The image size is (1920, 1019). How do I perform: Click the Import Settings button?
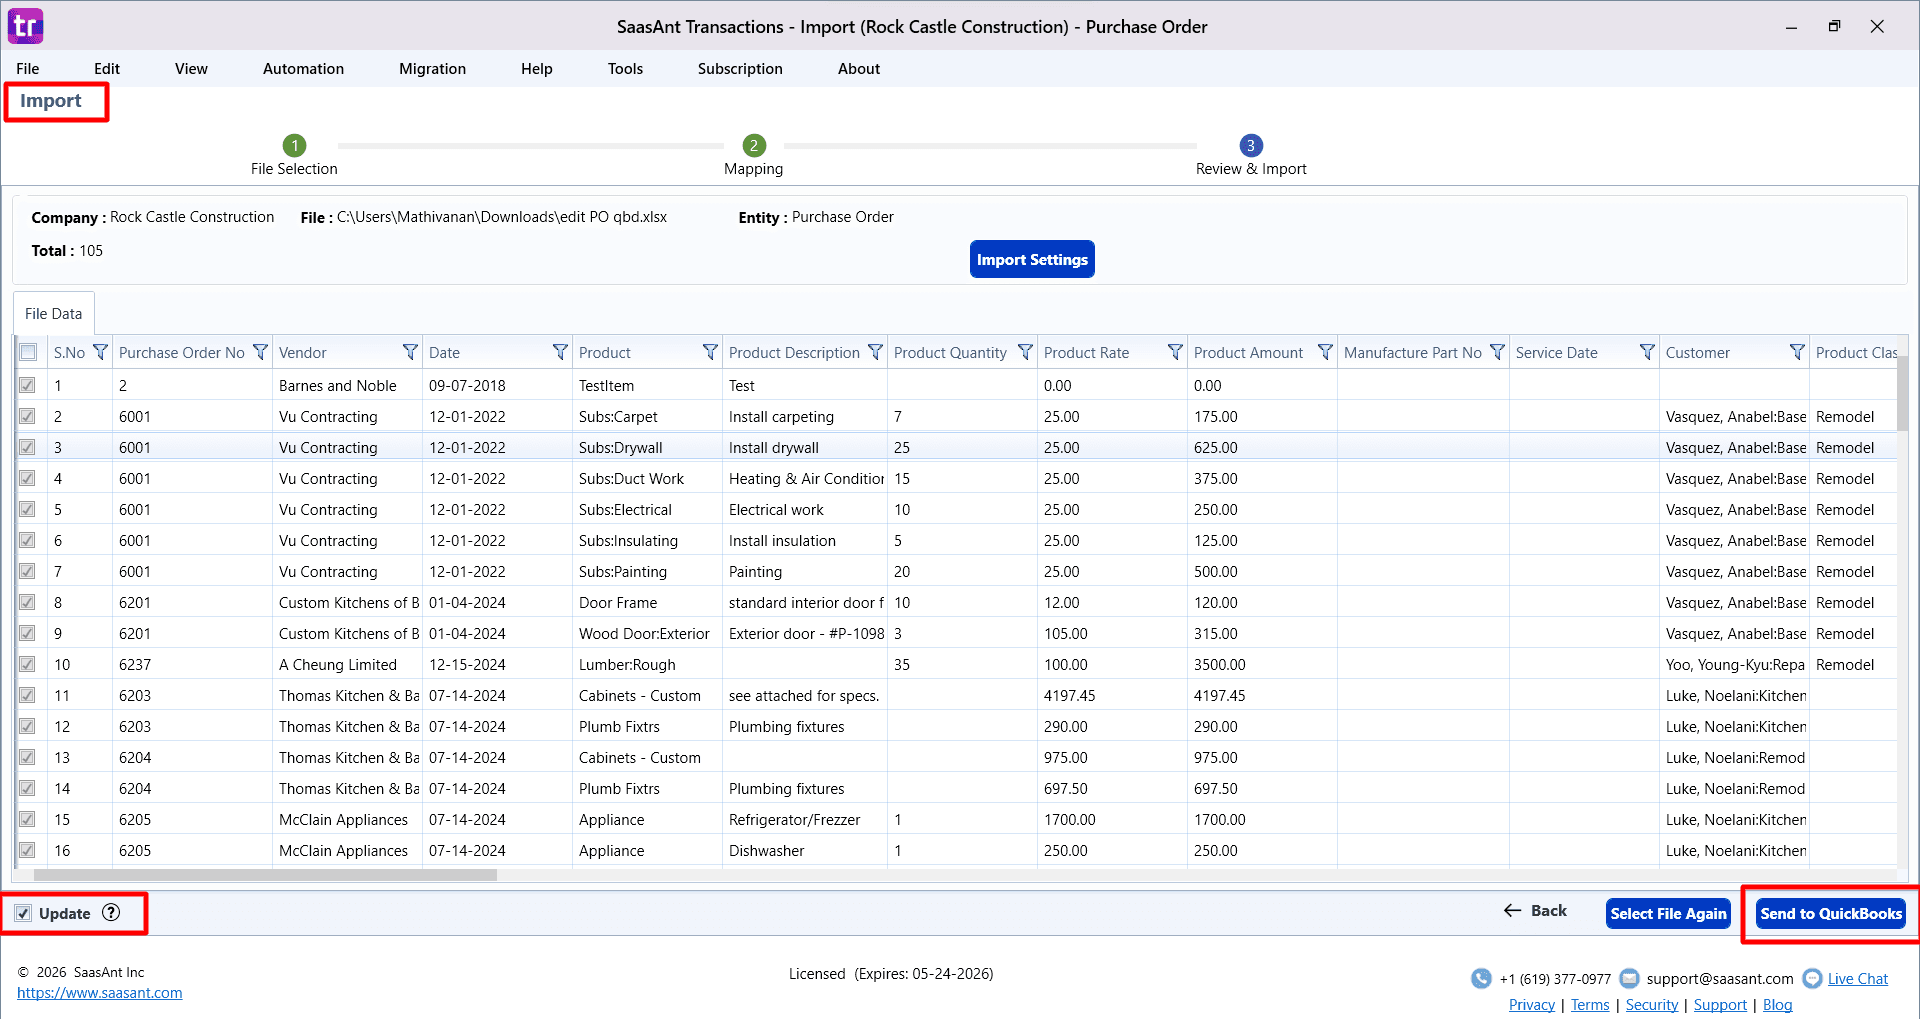pyautogui.click(x=1032, y=259)
